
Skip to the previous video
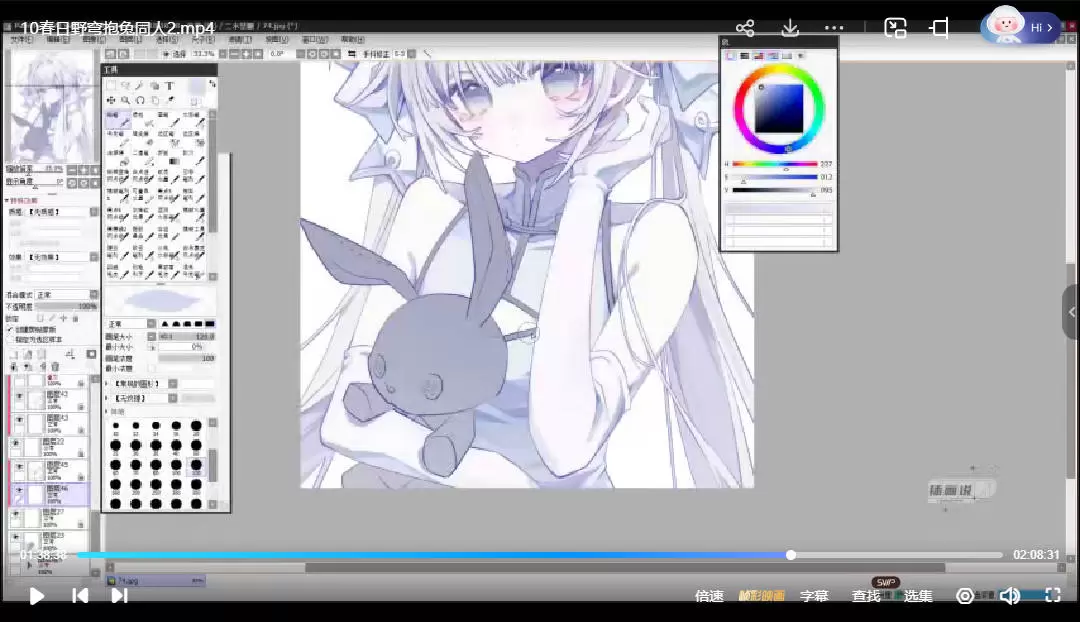80,596
